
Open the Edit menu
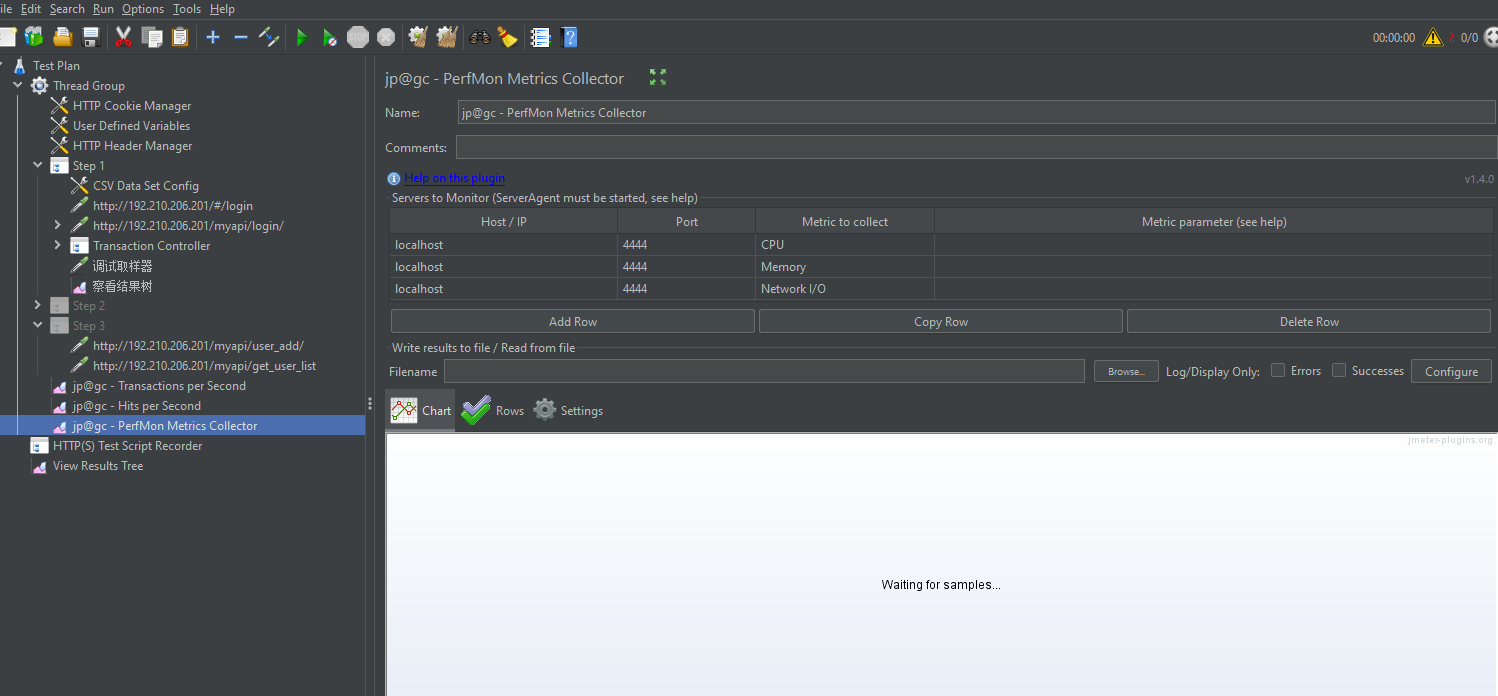pyautogui.click(x=31, y=9)
